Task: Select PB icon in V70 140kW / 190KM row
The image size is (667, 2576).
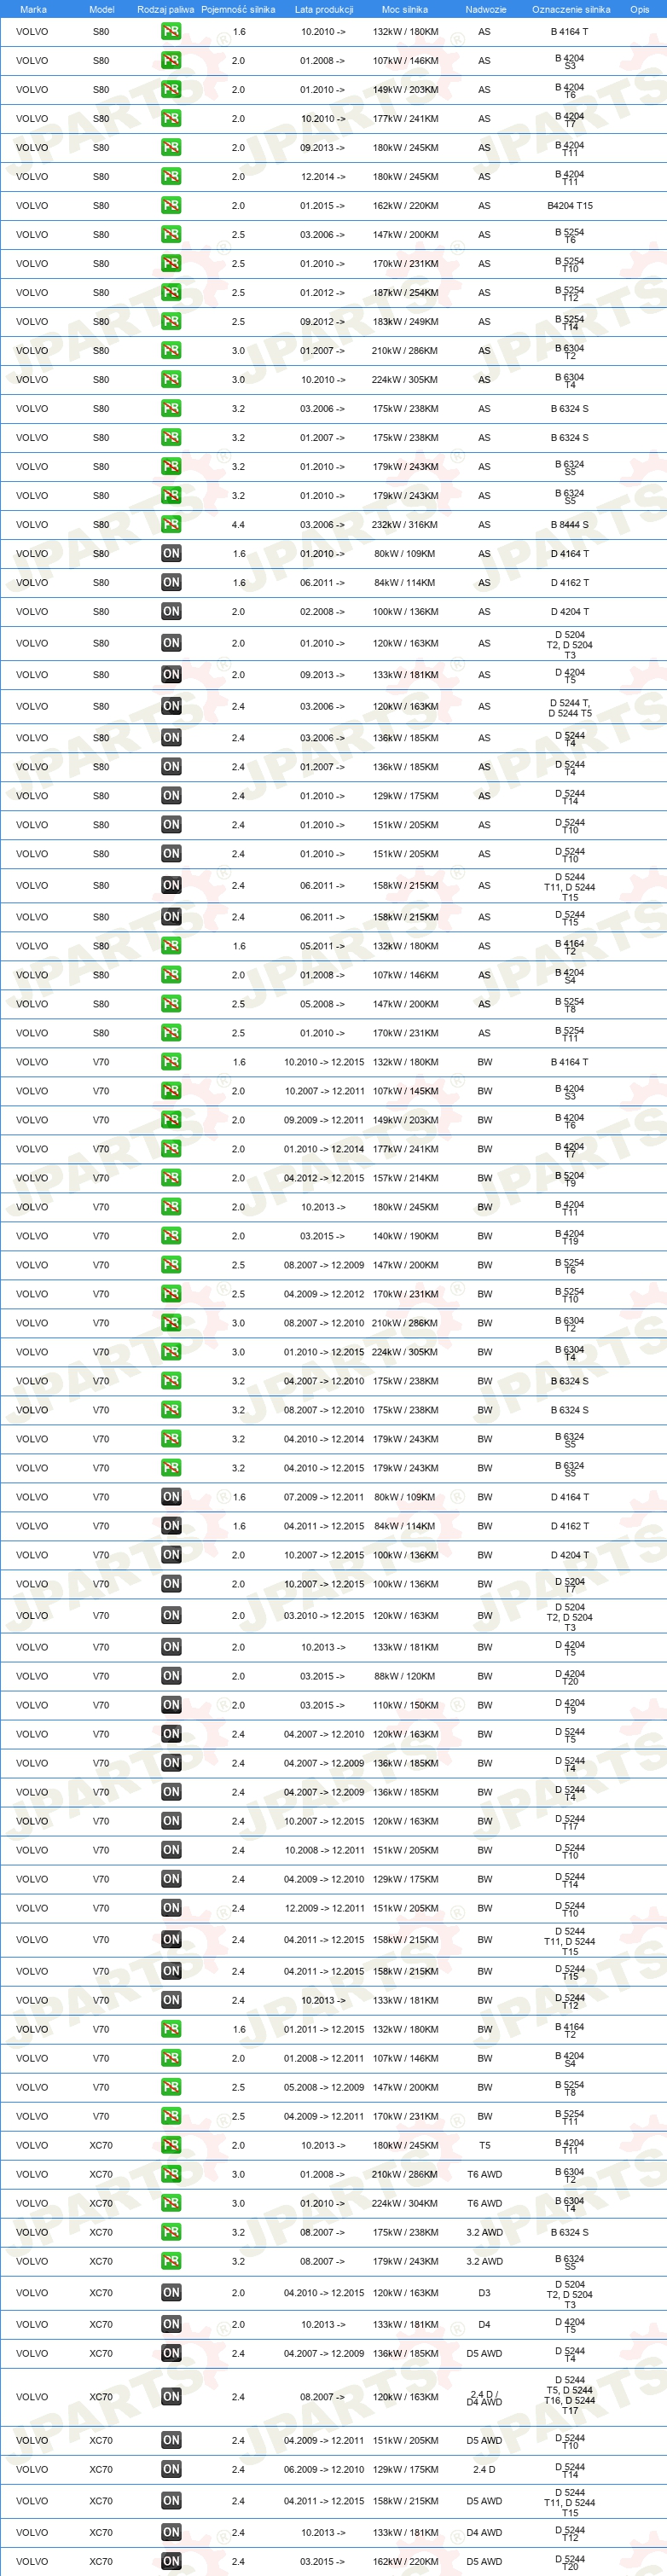Action: tap(171, 1235)
